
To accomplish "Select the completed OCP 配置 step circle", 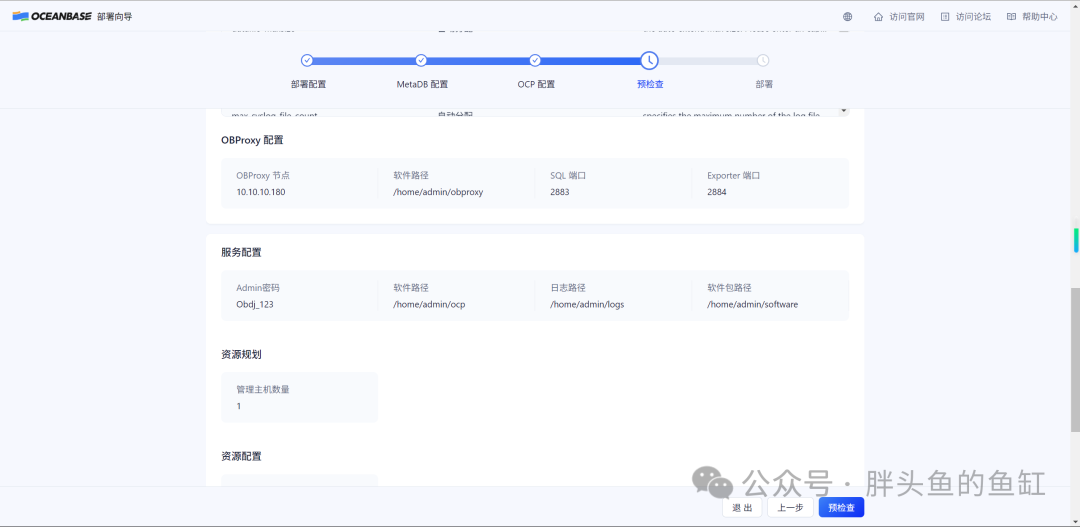I will [x=535, y=61].
